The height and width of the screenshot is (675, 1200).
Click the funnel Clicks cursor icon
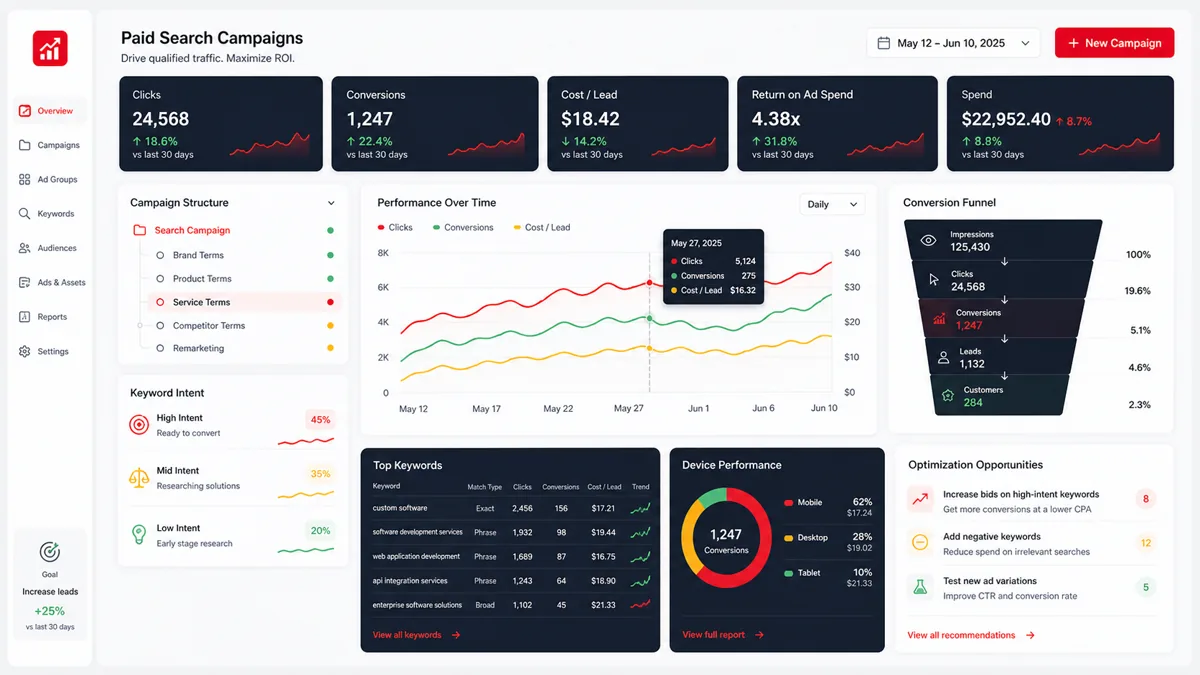point(934,280)
